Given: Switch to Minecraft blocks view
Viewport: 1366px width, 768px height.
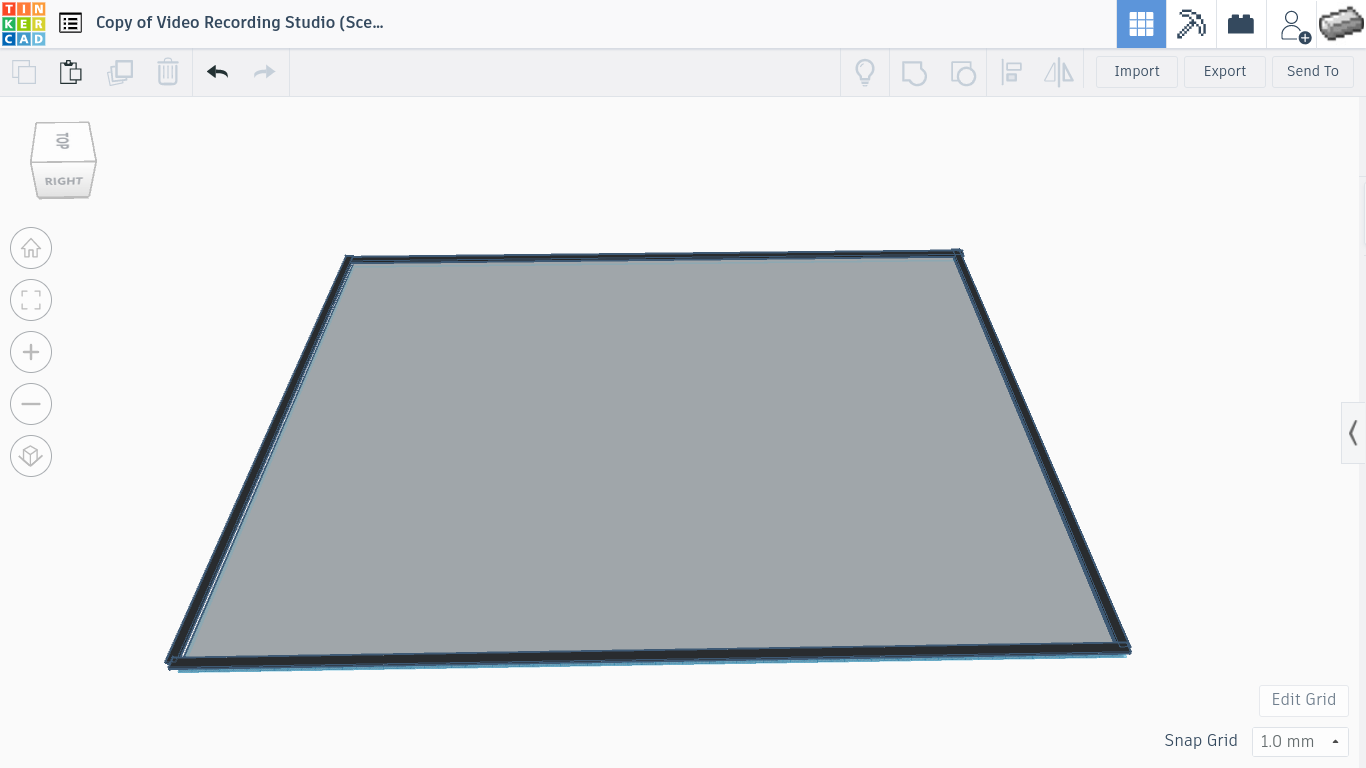Looking at the screenshot, I should [x=1190, y=23].
